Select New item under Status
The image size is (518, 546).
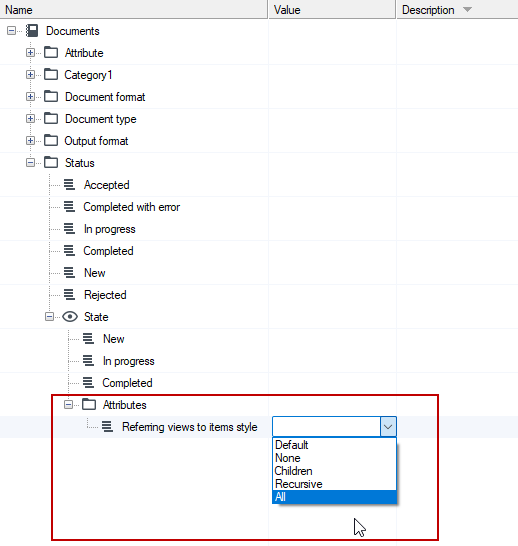(x=95, y=273)
